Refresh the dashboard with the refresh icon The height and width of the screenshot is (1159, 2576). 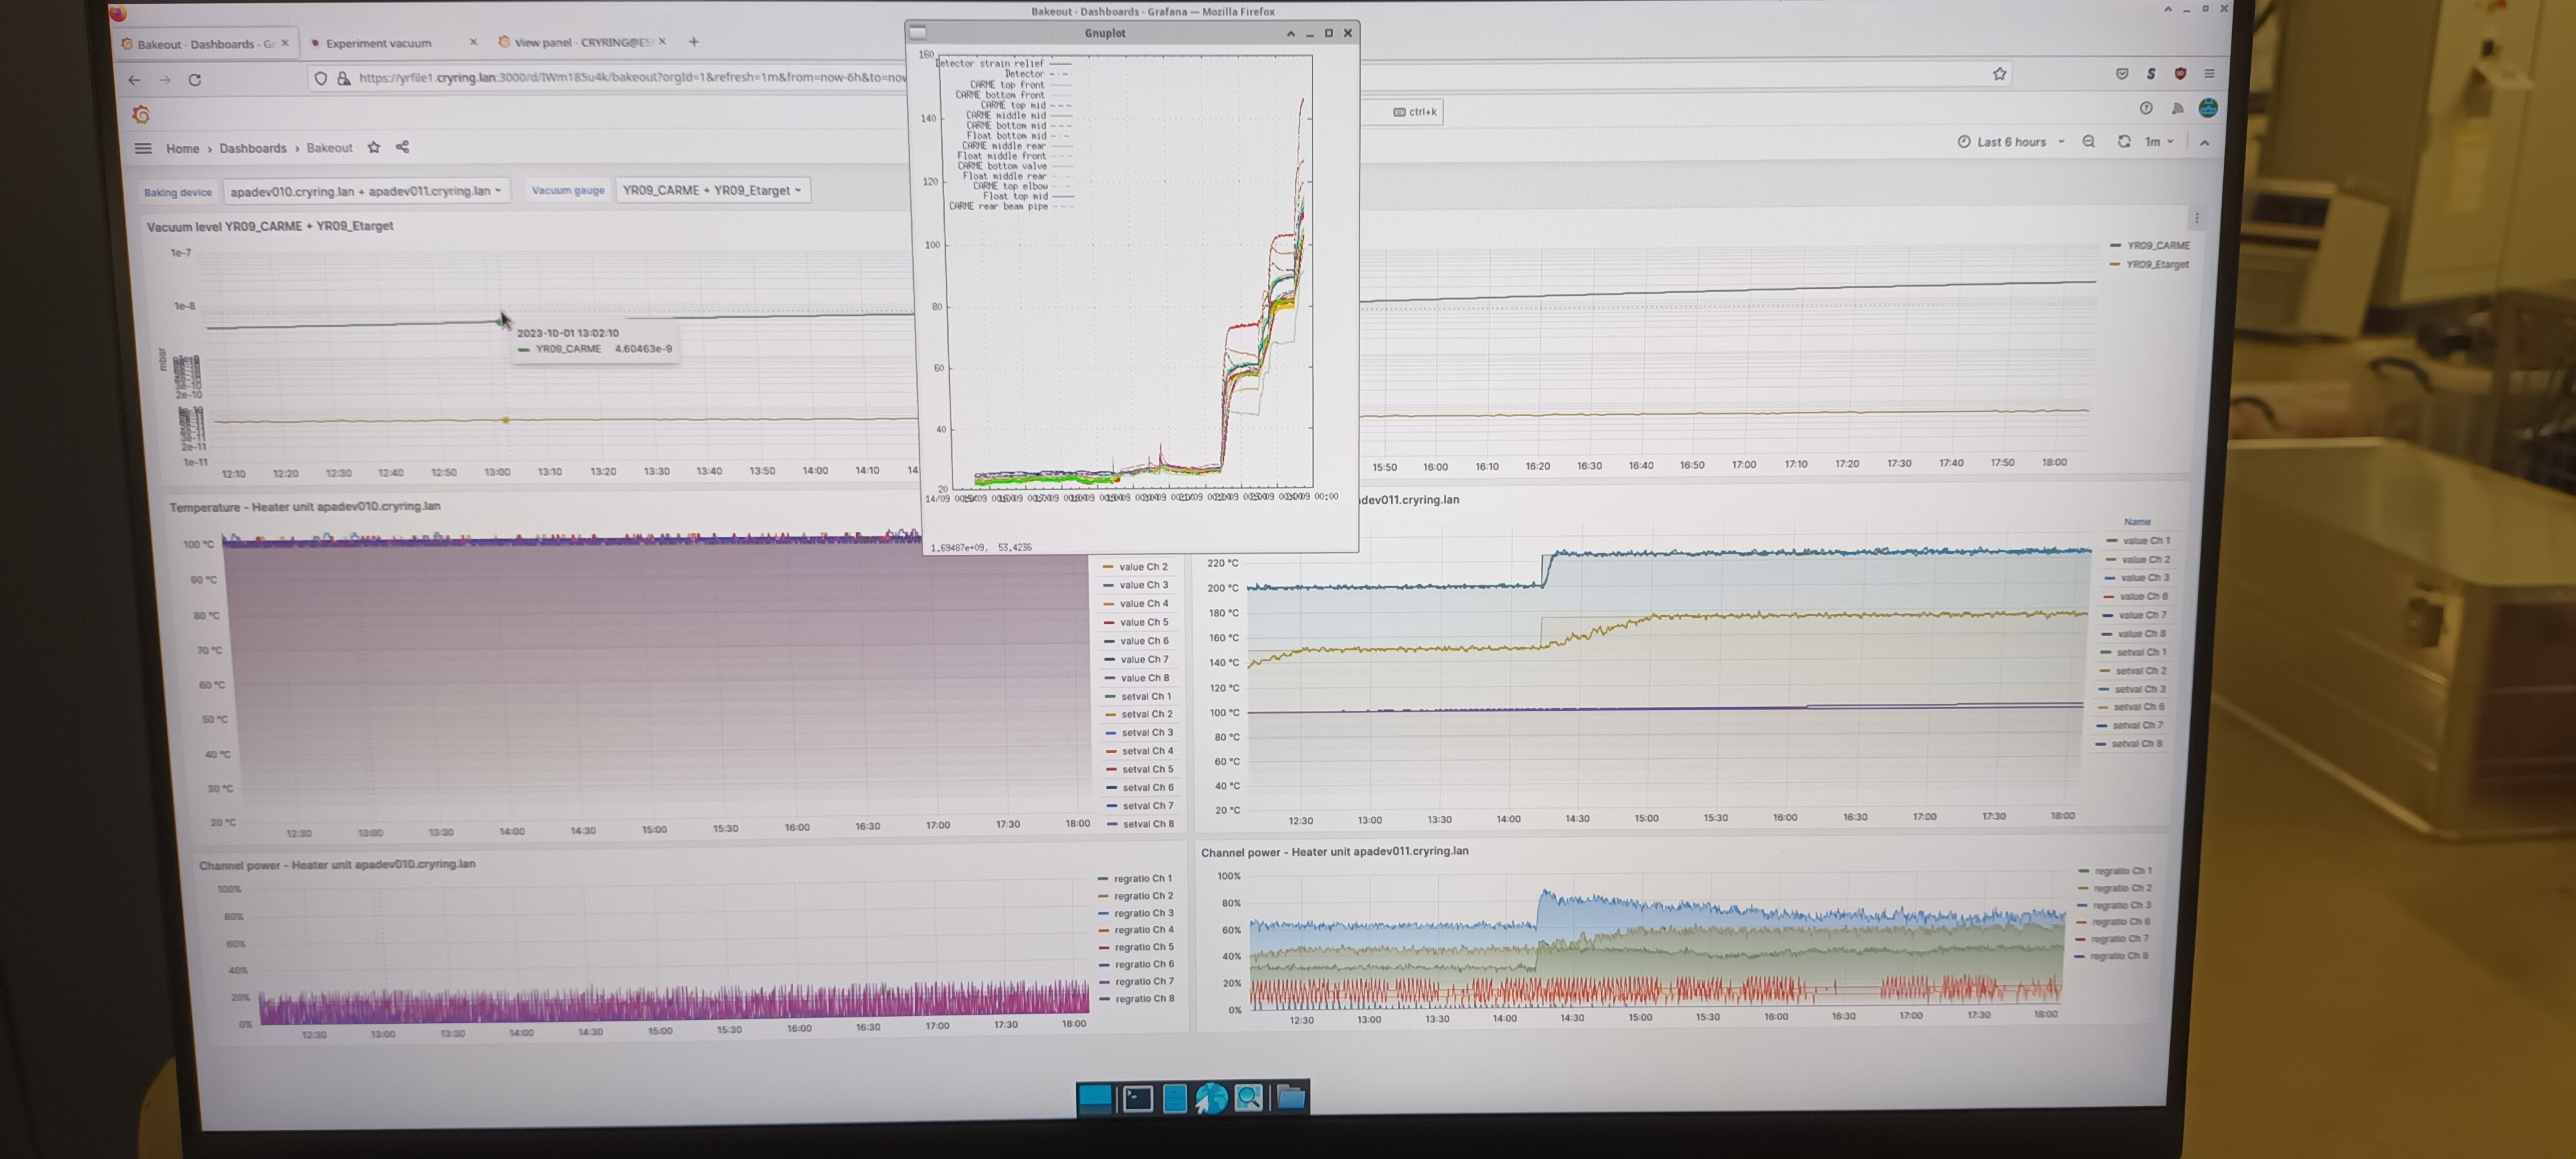pos(2124,142)
